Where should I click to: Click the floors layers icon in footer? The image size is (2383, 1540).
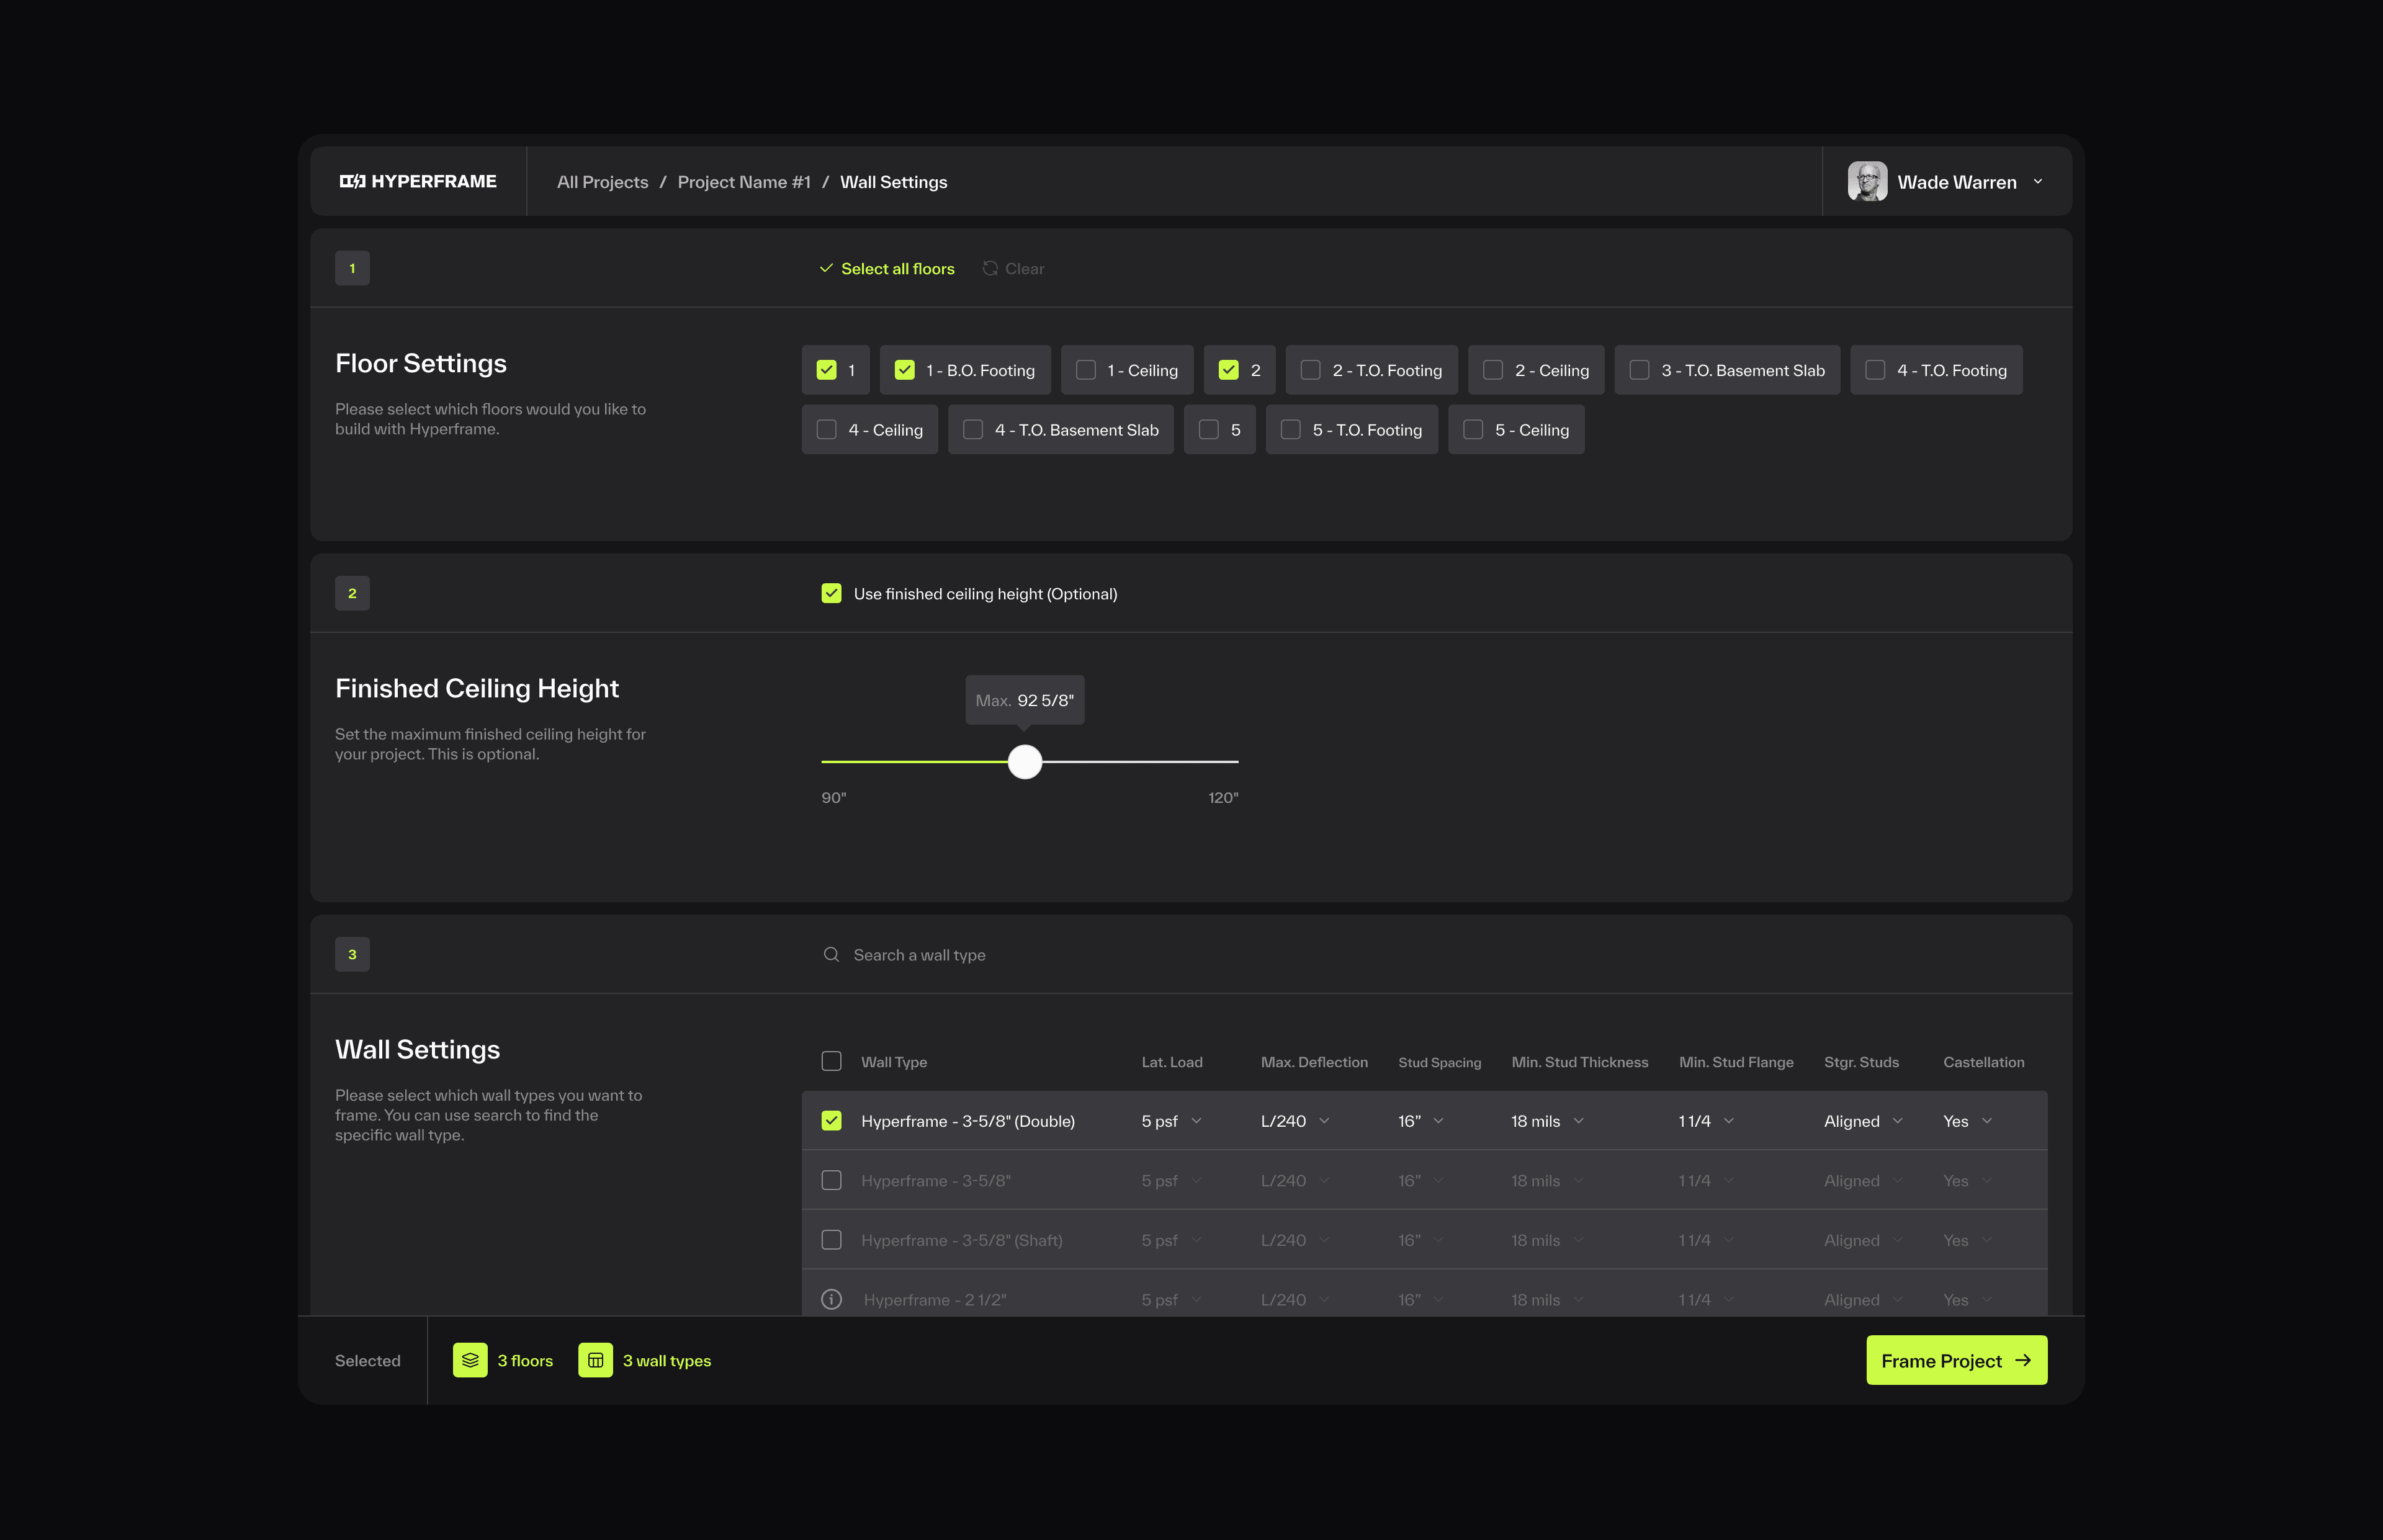click(x=470, y=1360)
